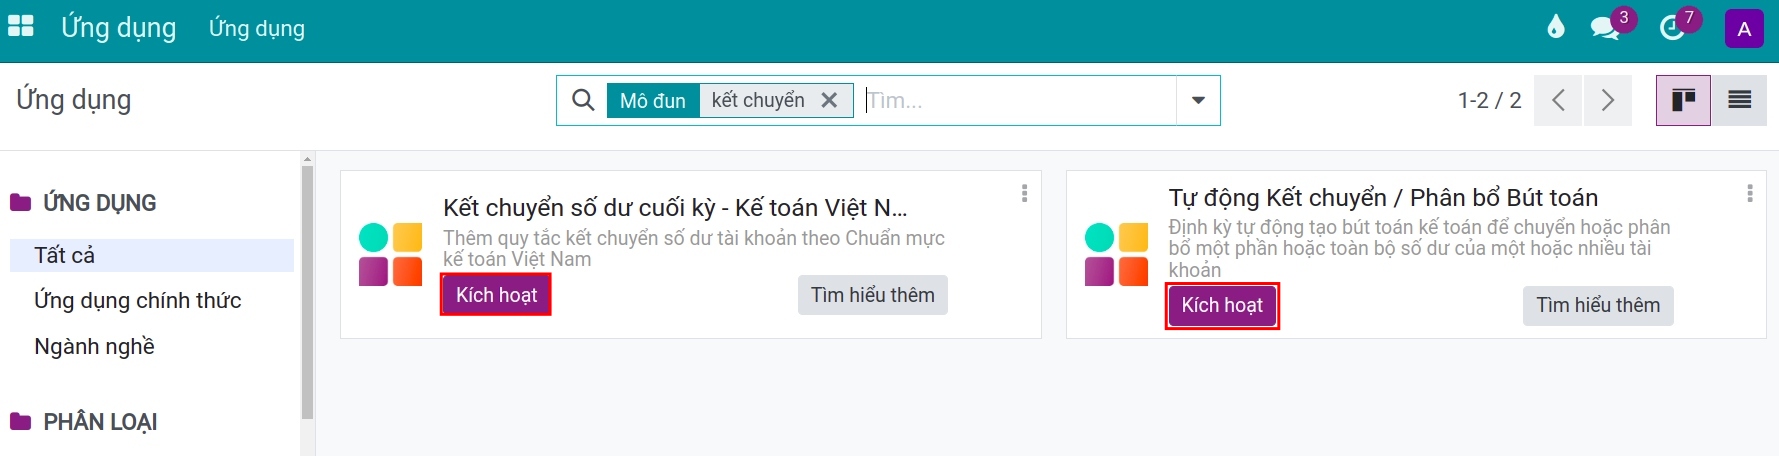The width and height of the screenshot is (1779, 456).
Task: Remove the 'kết chuyển' search filter
Action: [829, 100]
